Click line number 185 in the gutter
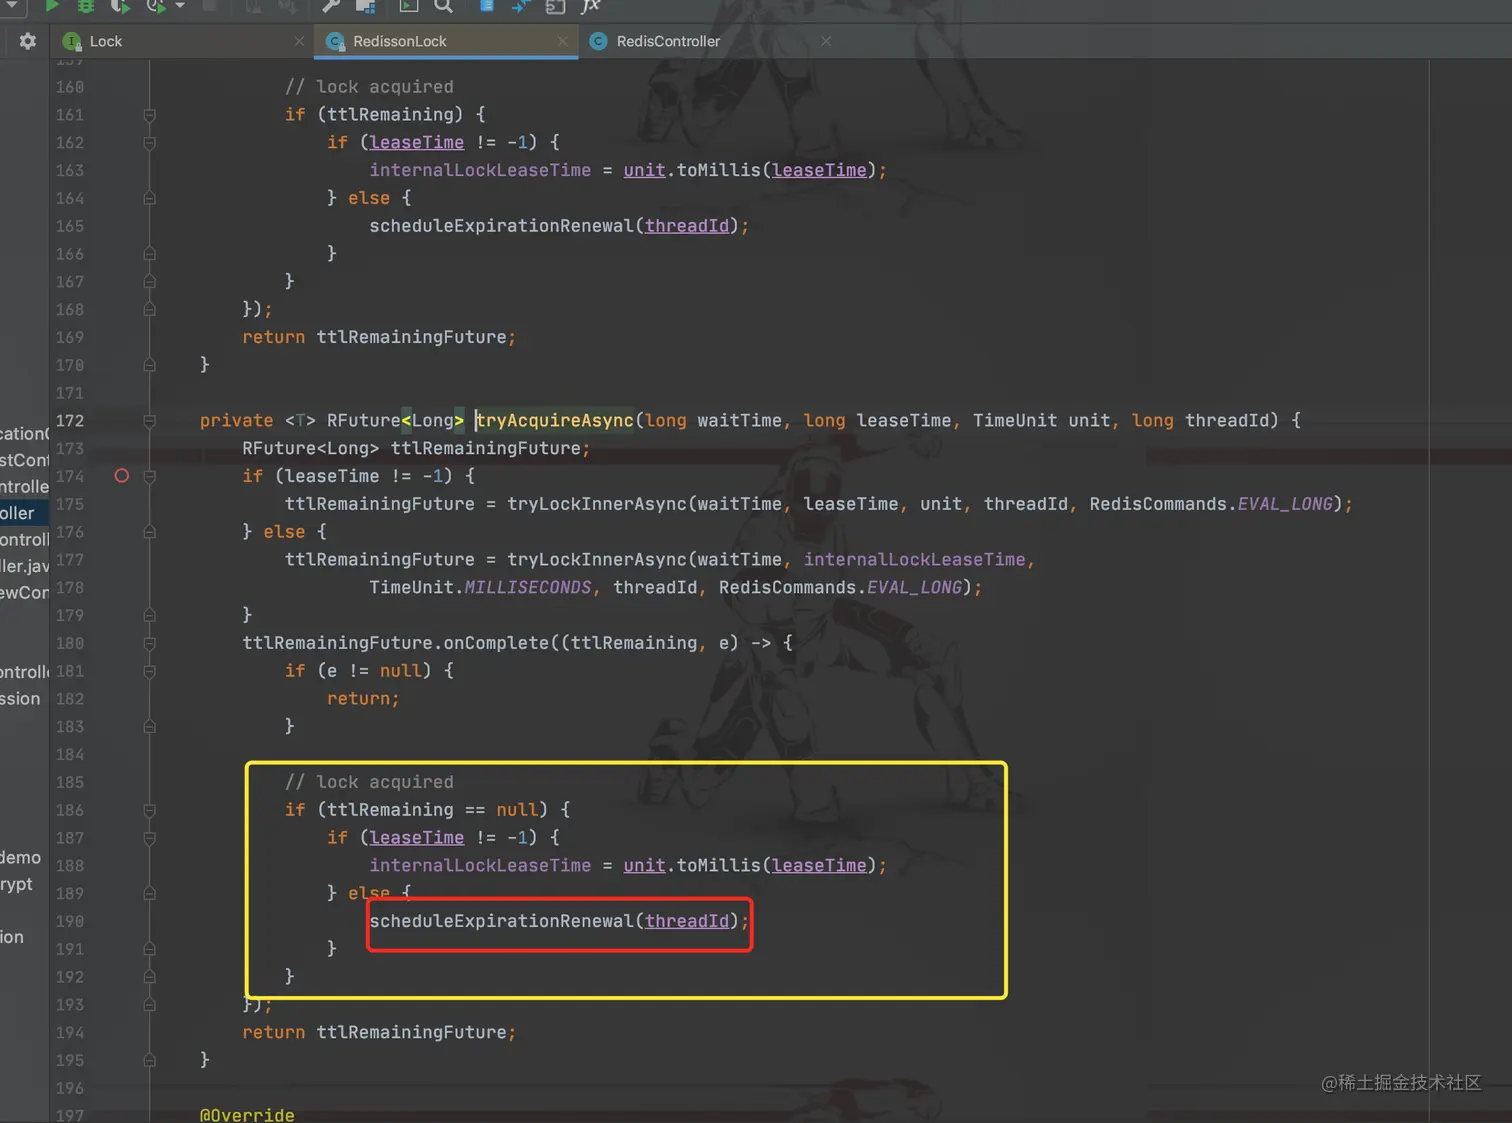1512x1123 pixels. pos(70,782)
